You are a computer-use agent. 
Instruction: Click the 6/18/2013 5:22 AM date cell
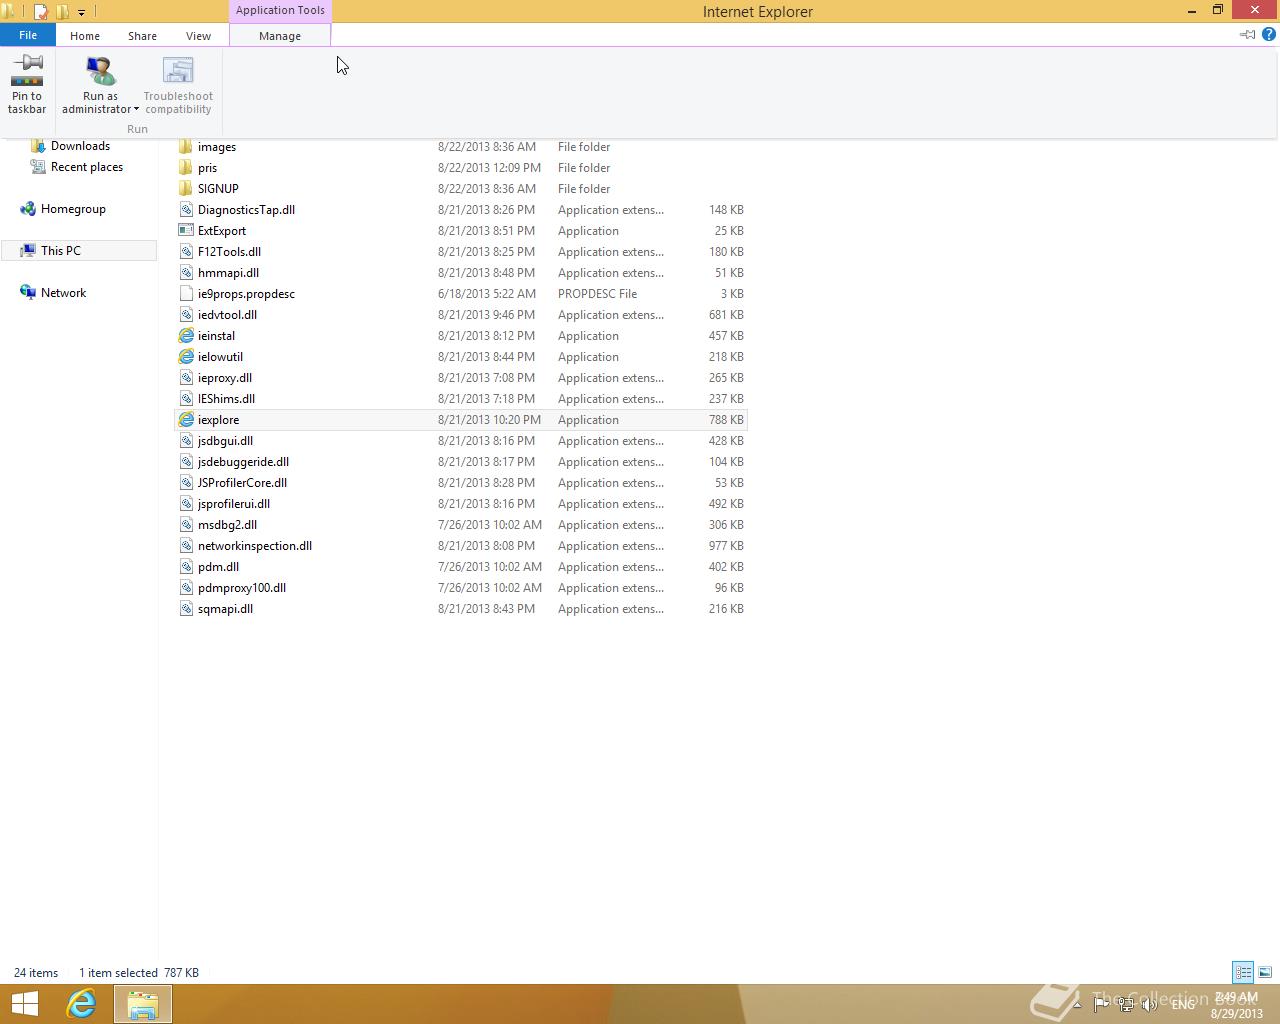486,294
